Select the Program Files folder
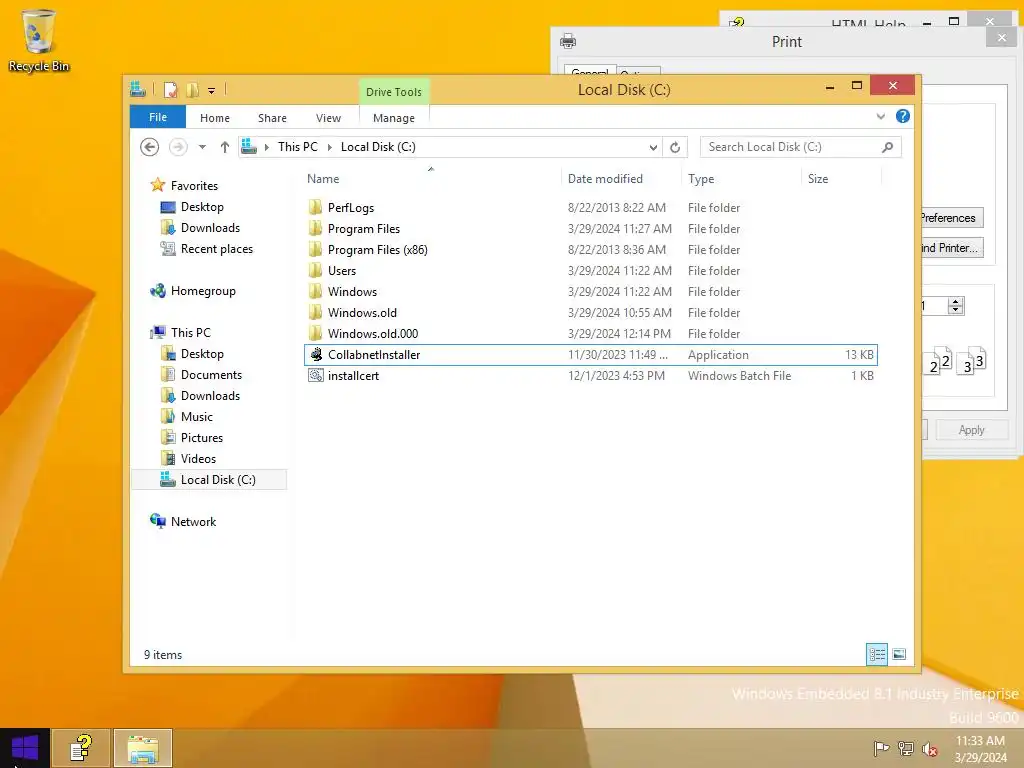Screen dimensions: 1024x768 tap(590, 229)
